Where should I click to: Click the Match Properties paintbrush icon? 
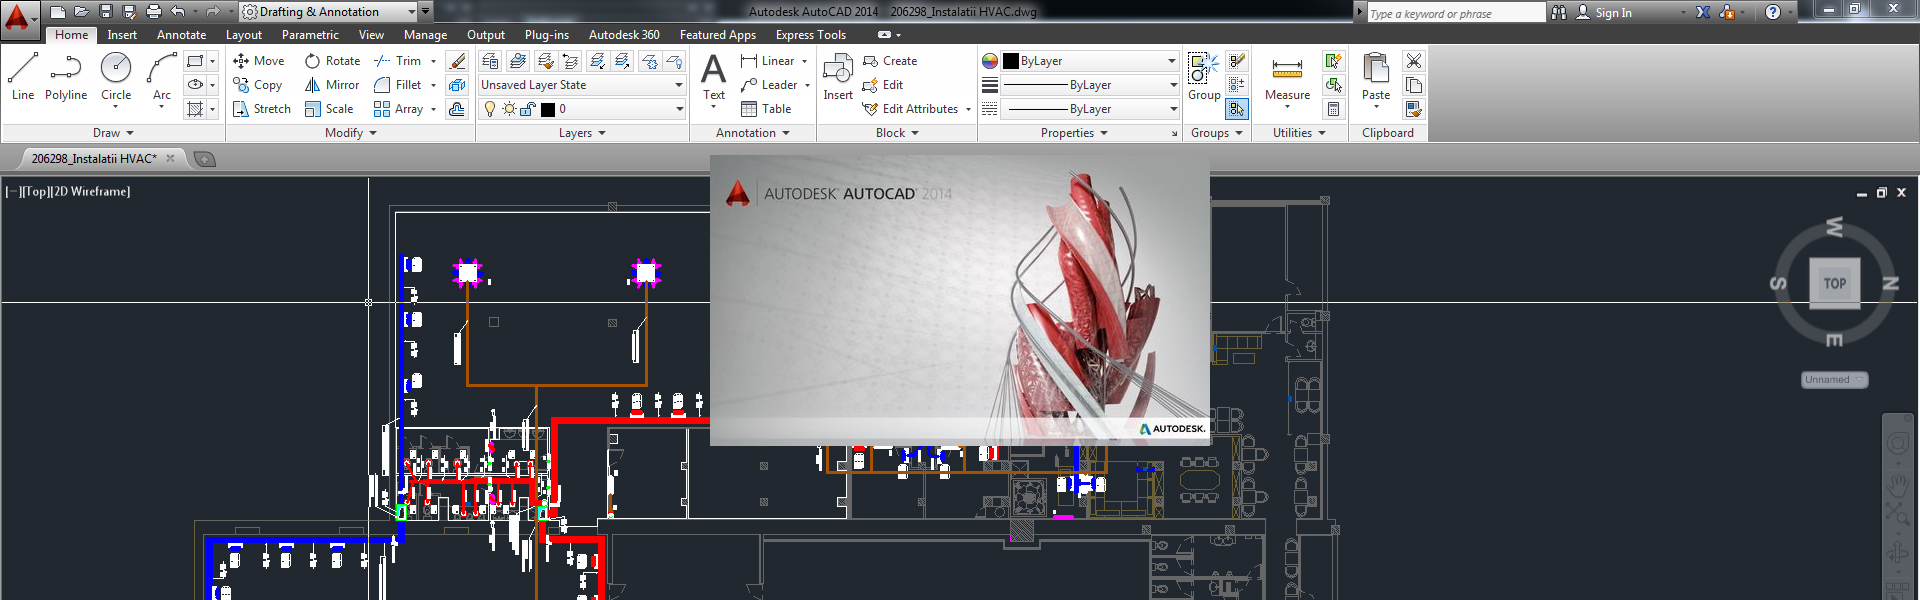[1413, 109]
